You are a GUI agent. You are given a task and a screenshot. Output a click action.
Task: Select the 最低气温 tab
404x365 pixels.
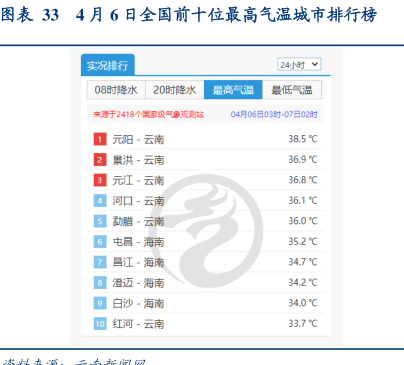[x=292, y=90]
